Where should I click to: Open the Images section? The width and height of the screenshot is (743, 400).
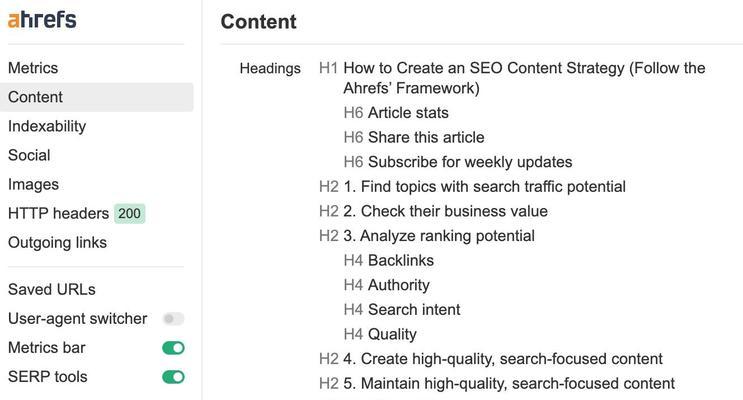pyautogui.click(x=33, y=184)
